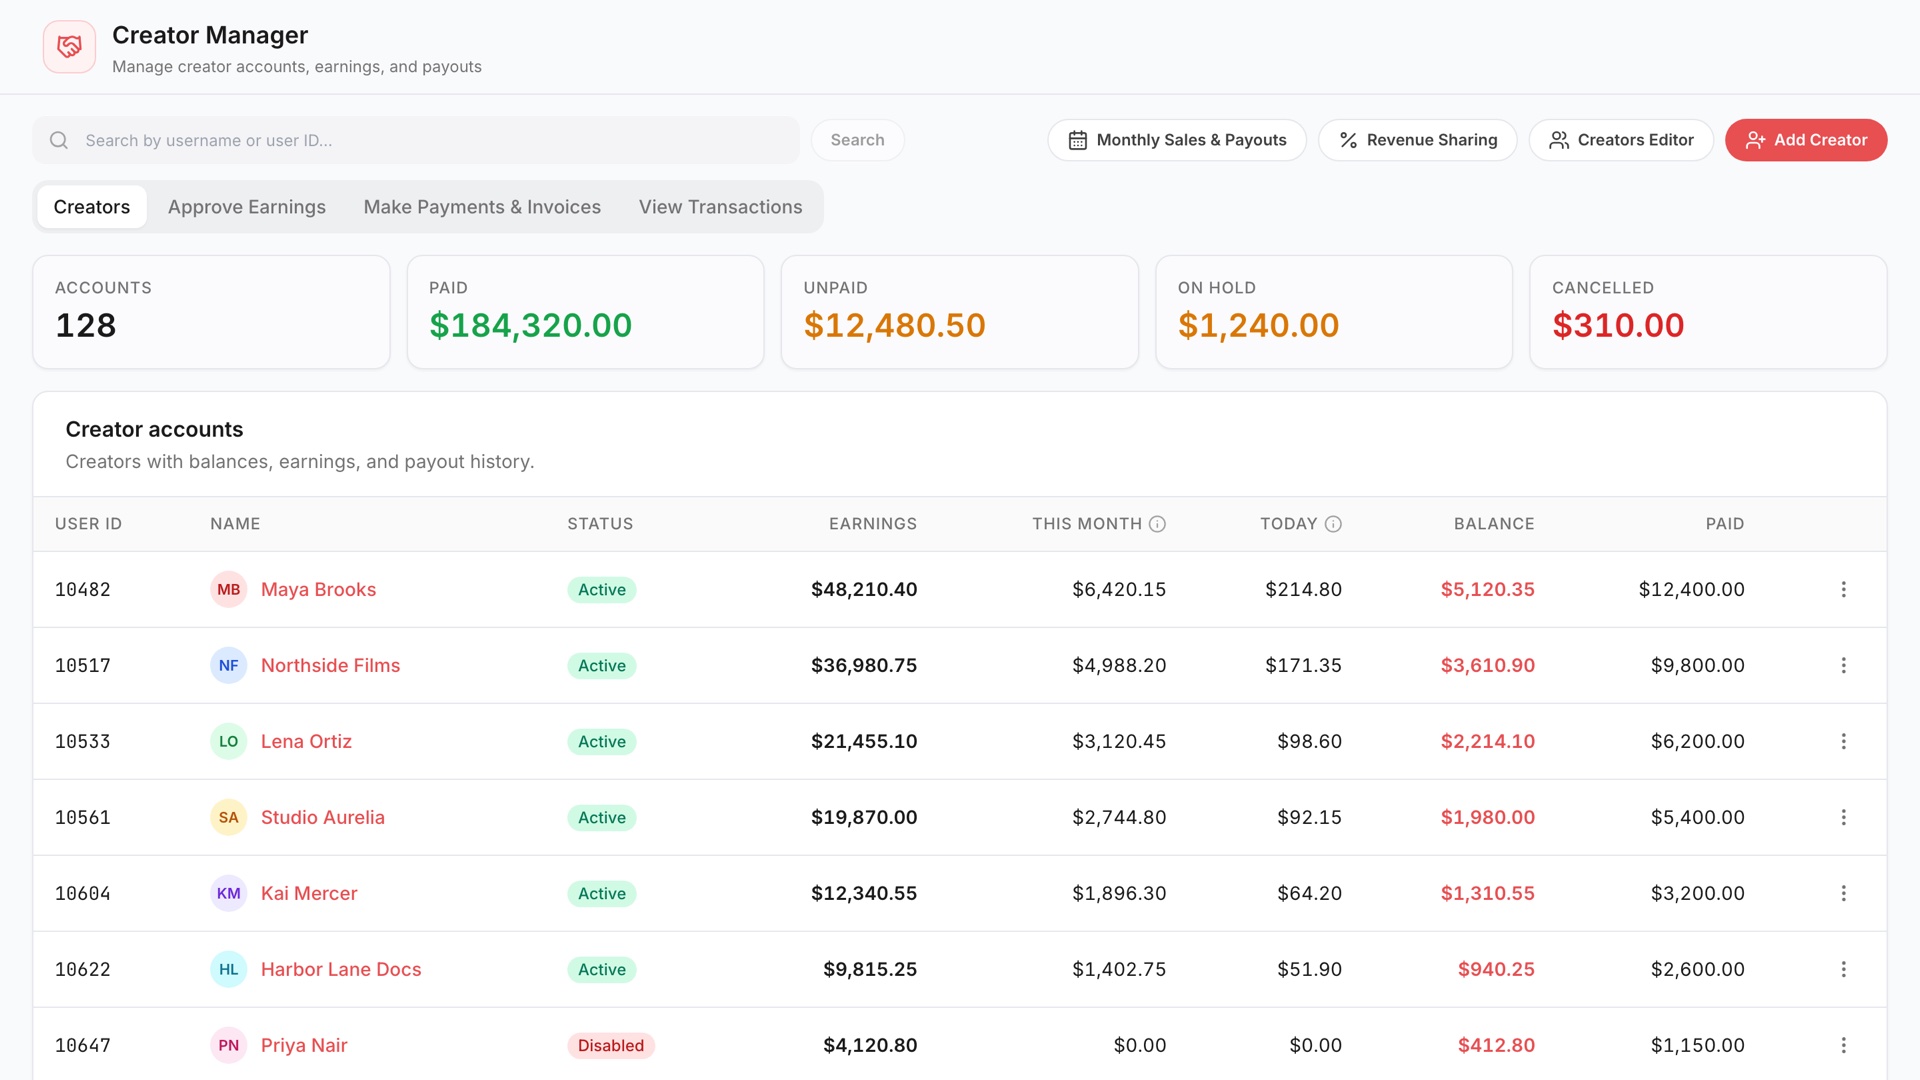Click Priya Nair PN avatar
This screenshot has height=1080, width=1920.
pyautogui.click(x=228, y=1046)
